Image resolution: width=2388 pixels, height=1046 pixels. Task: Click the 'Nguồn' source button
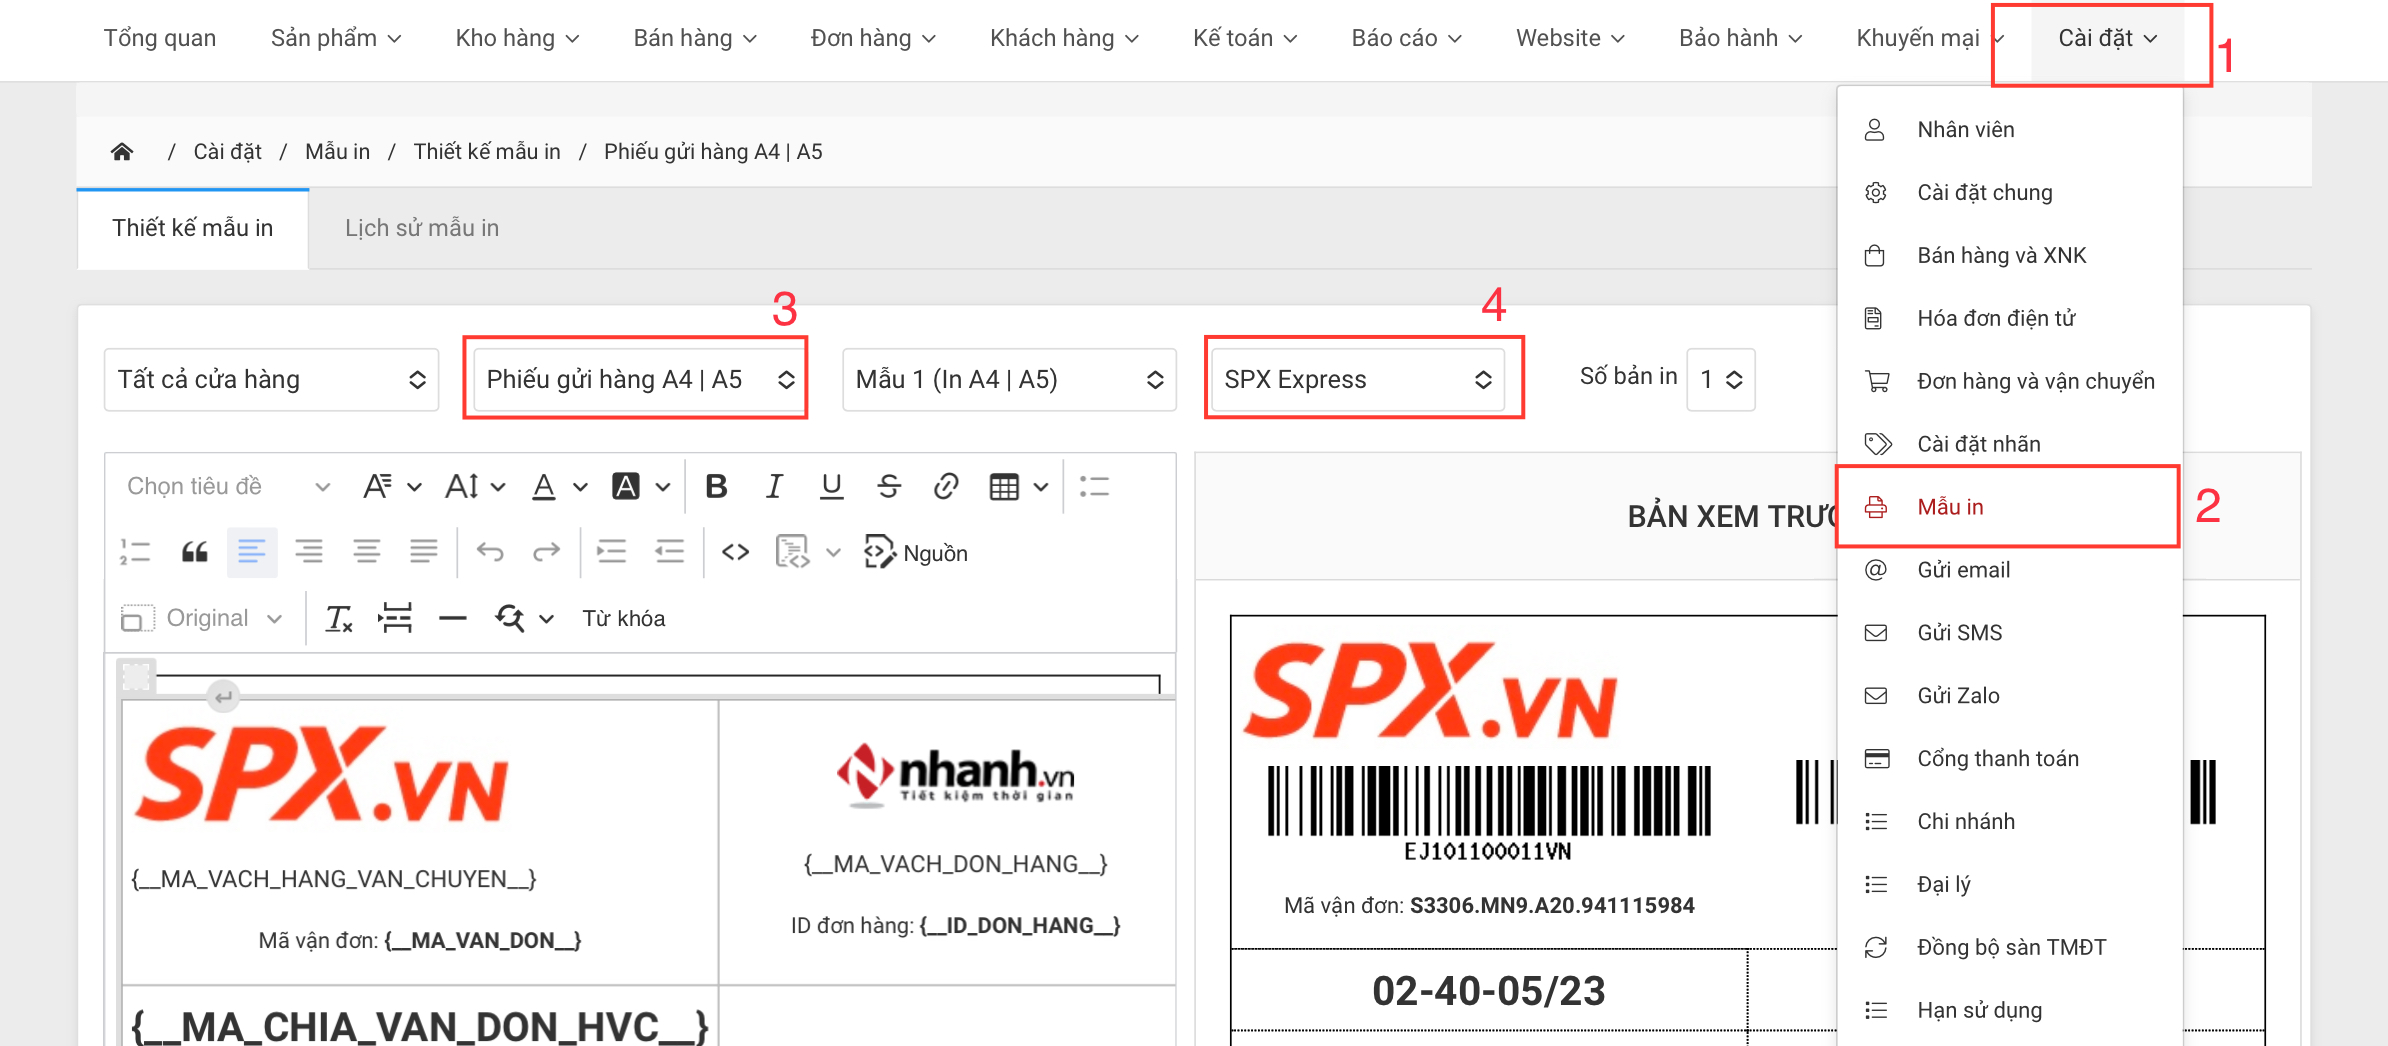tap(916, 553)
